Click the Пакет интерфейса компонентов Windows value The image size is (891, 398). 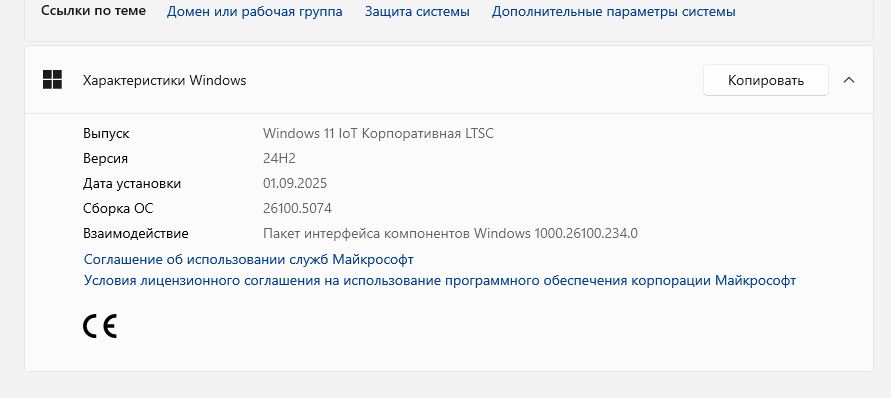tap(450, 234)
